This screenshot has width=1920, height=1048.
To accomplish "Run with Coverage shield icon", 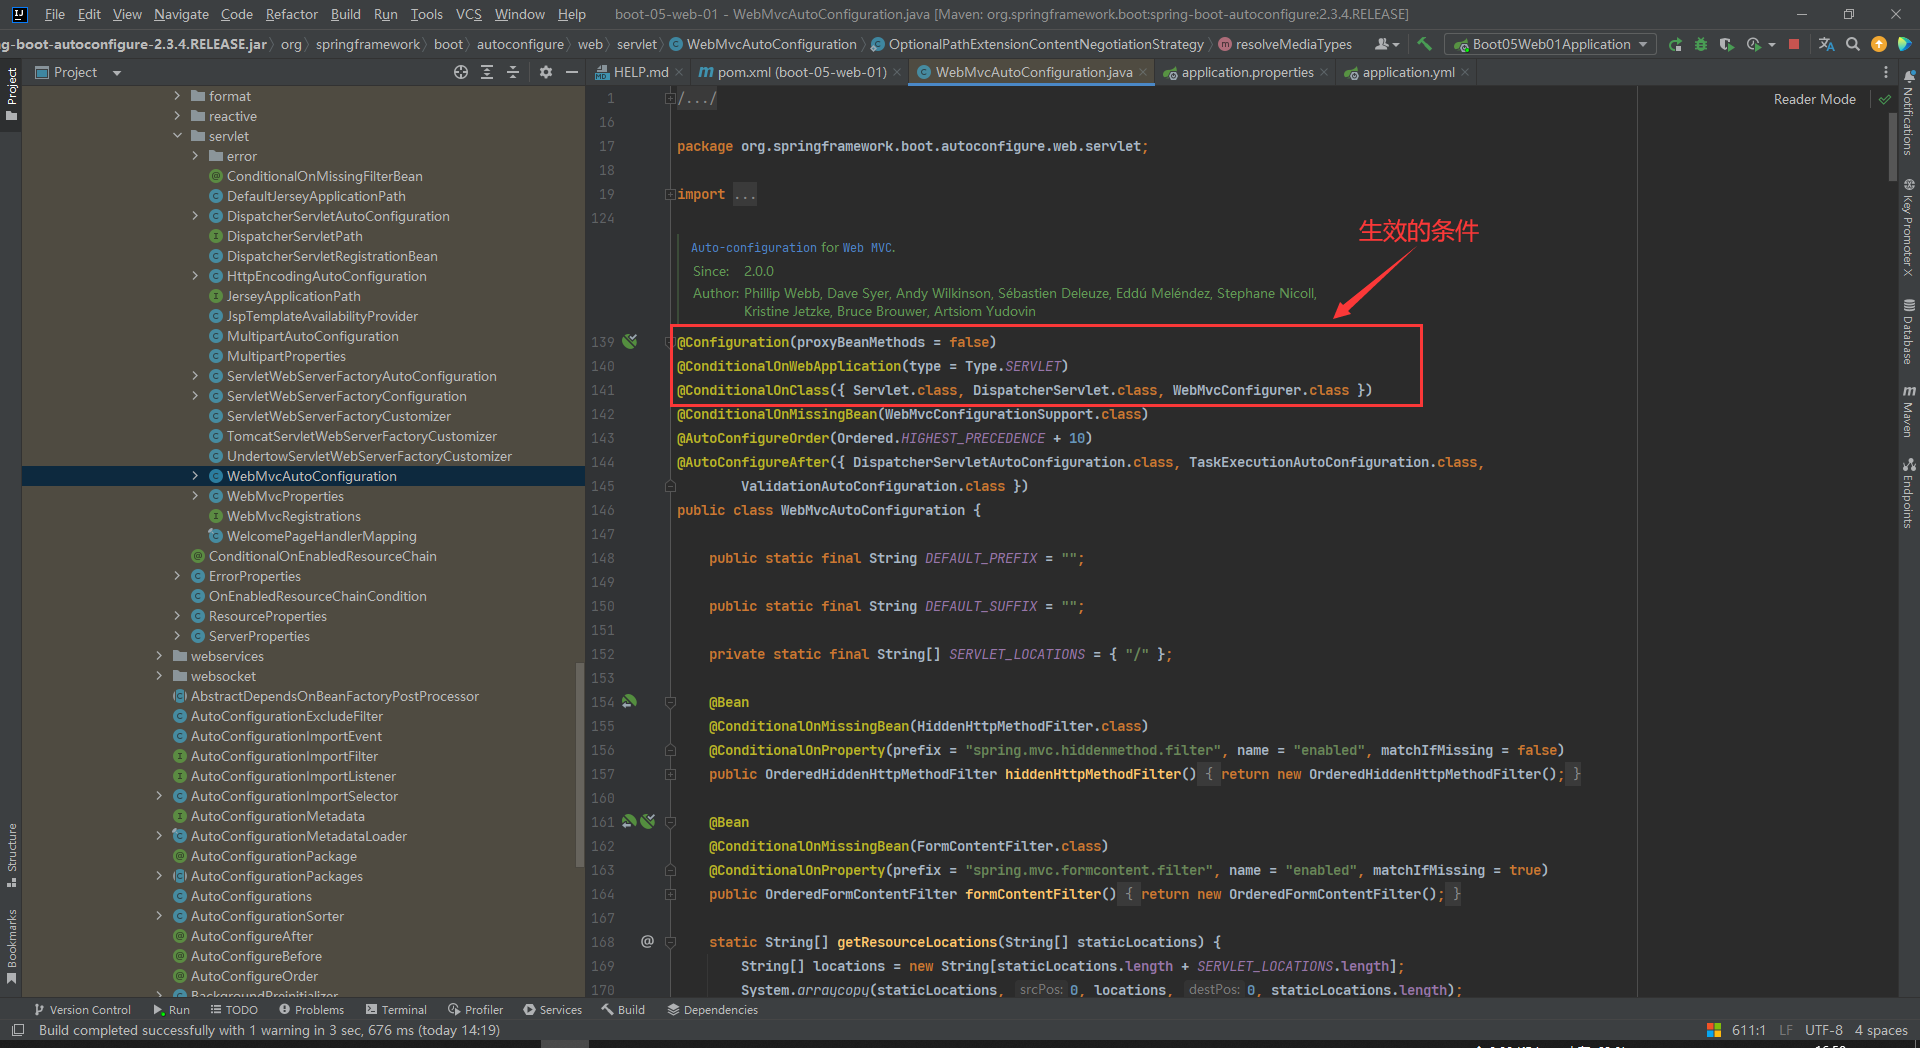I will (1726, 44).
